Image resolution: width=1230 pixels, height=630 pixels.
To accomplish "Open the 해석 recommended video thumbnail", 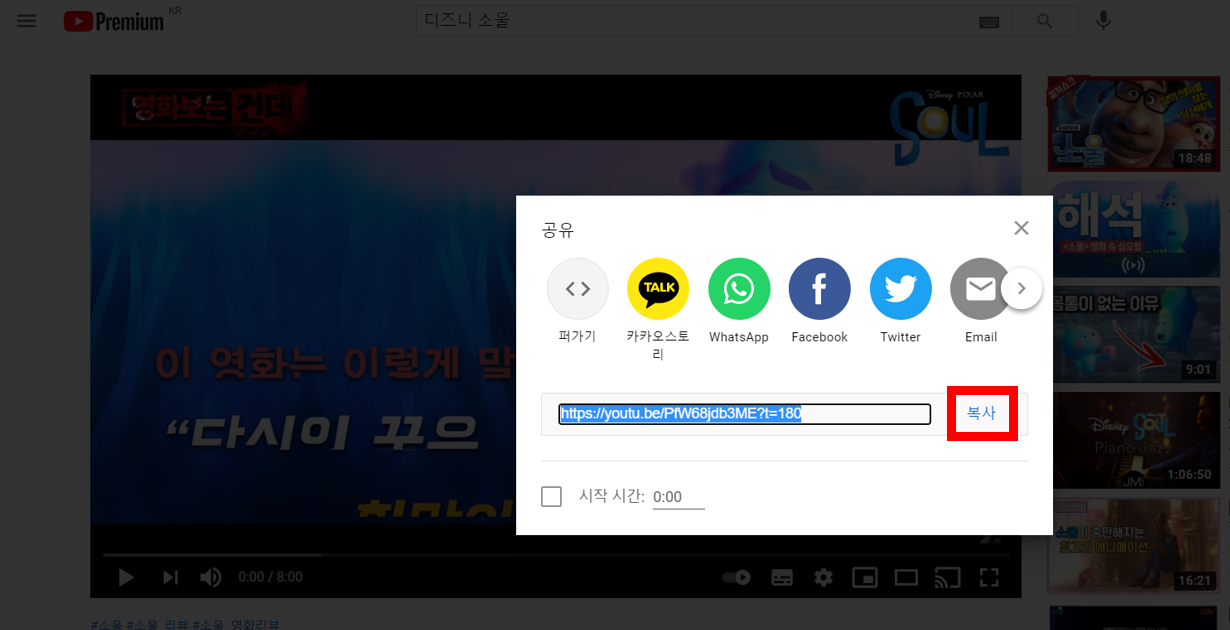I will [1133, 229].
